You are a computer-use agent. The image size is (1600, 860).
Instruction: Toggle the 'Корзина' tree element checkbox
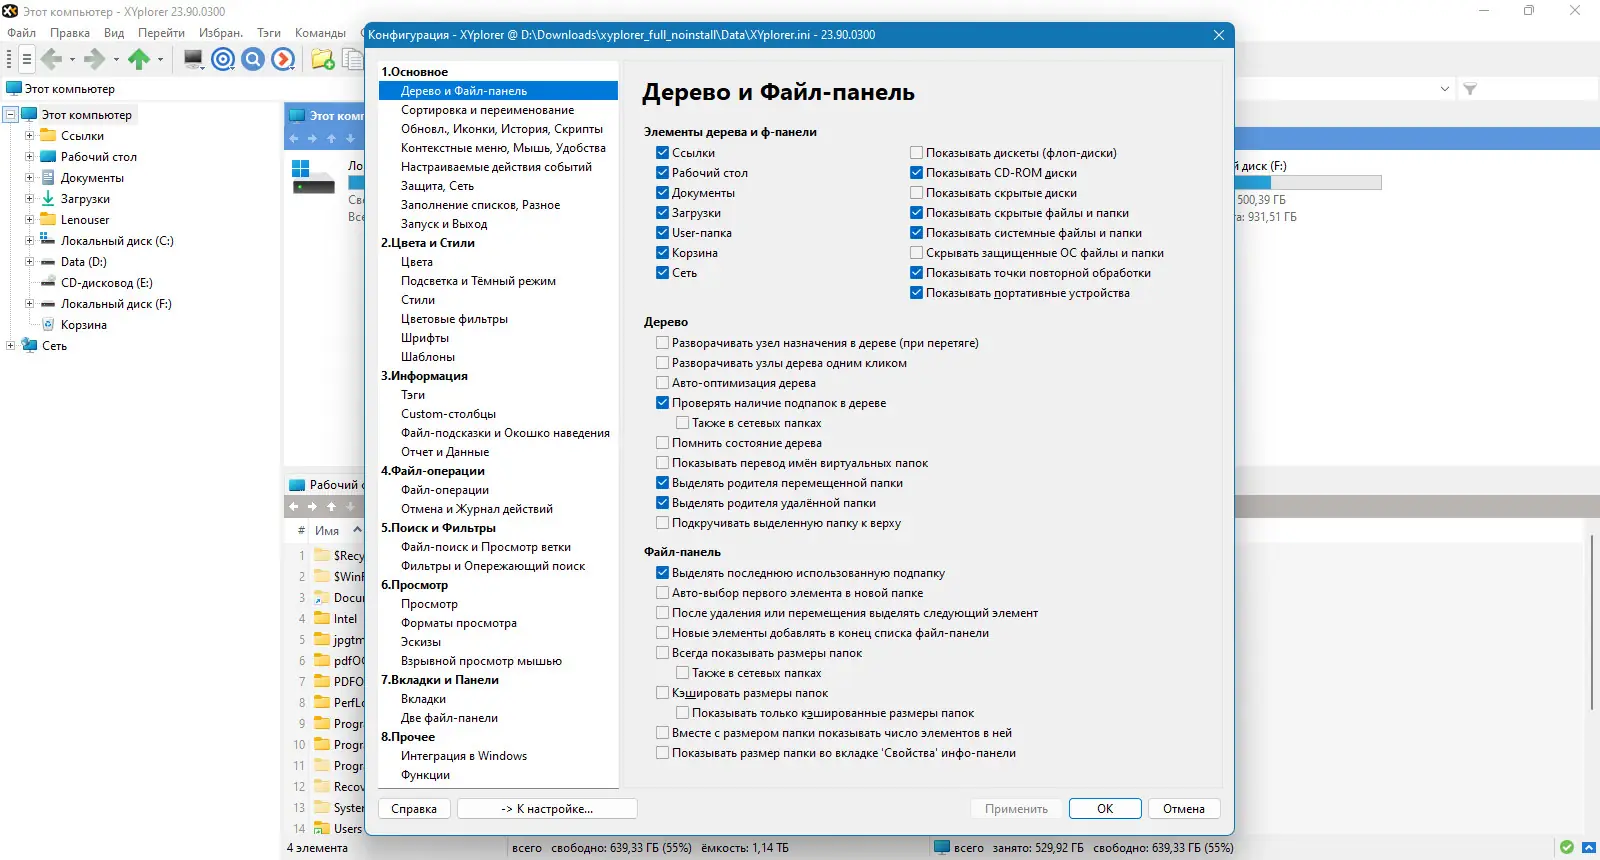[x=662, y=253]
